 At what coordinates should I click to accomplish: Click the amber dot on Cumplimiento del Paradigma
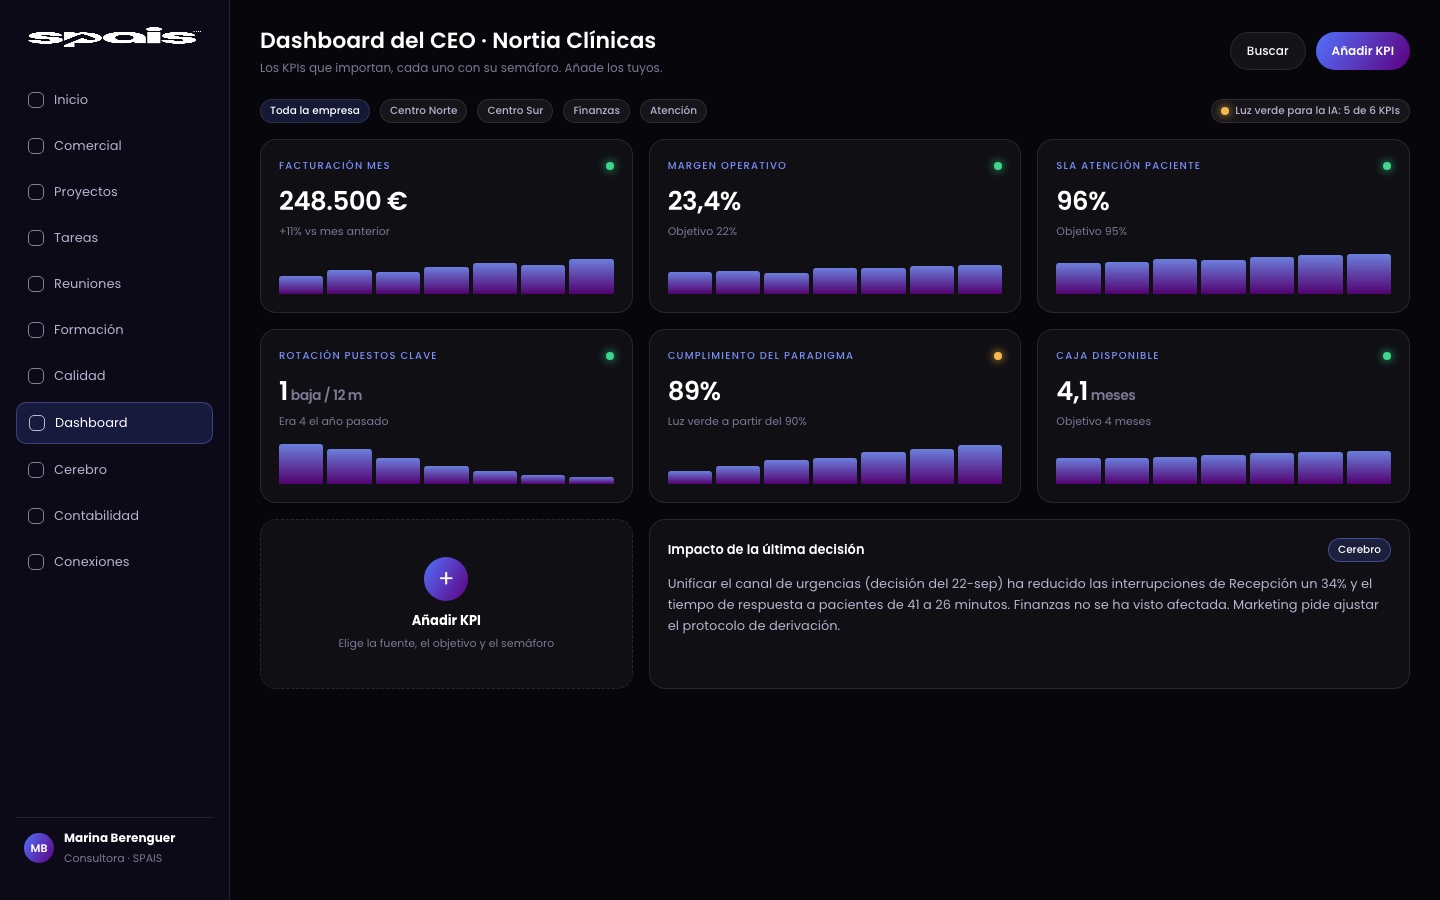[998, 356]
